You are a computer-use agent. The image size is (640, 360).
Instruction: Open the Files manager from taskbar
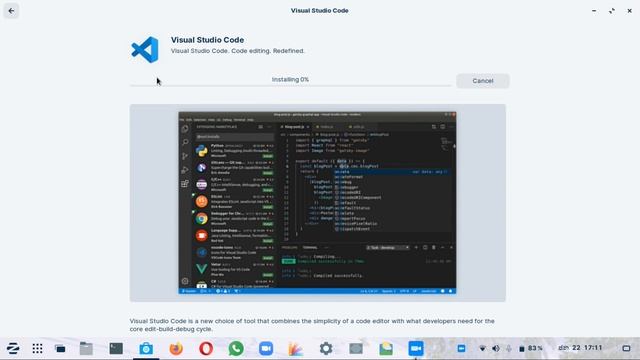(x=86, y=349)
